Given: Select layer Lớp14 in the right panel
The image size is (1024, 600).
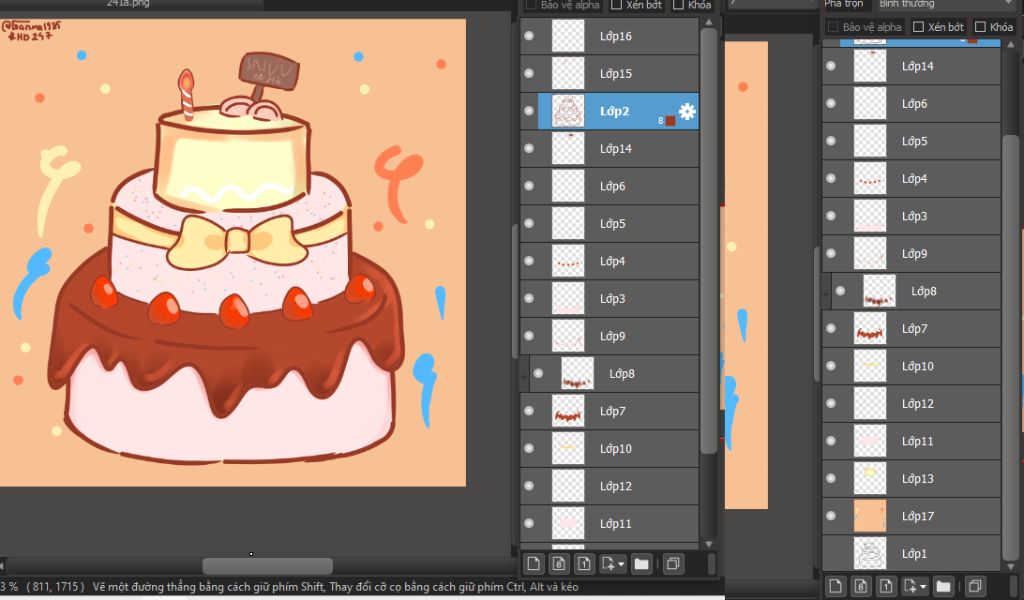Looking at the screenshot, I should pyautogui.click(x=911, y=66).
